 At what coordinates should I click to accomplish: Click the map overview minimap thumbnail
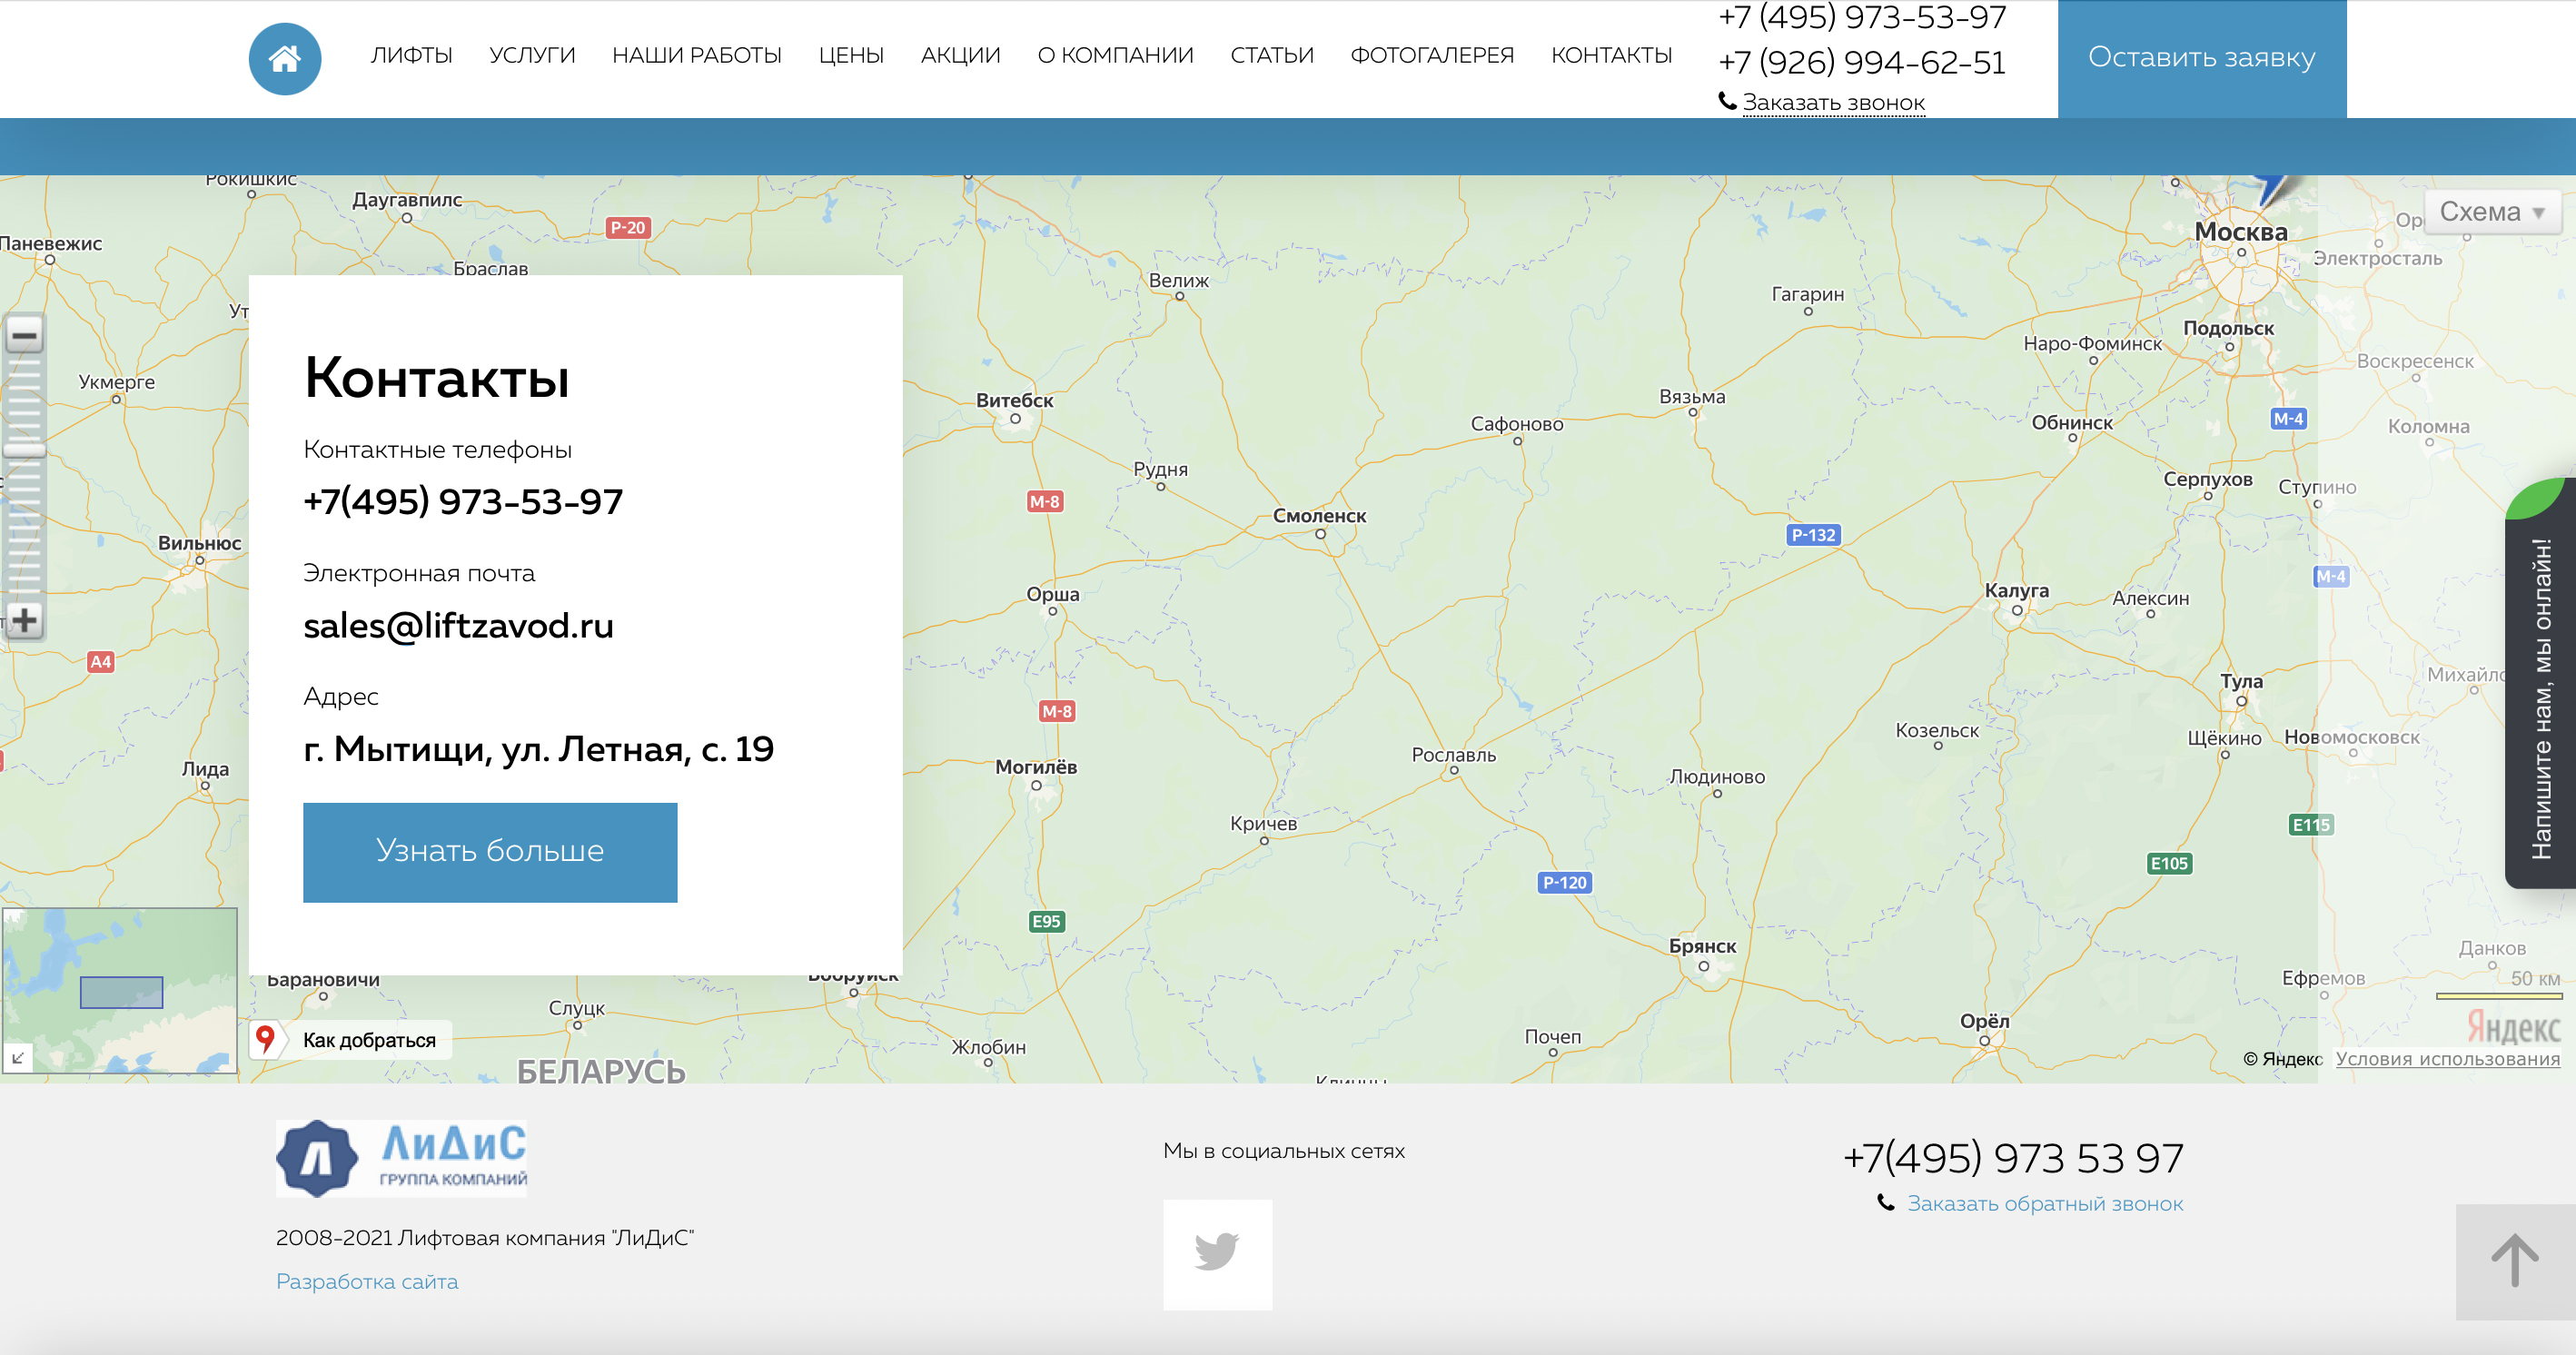(x=120, y=991)
